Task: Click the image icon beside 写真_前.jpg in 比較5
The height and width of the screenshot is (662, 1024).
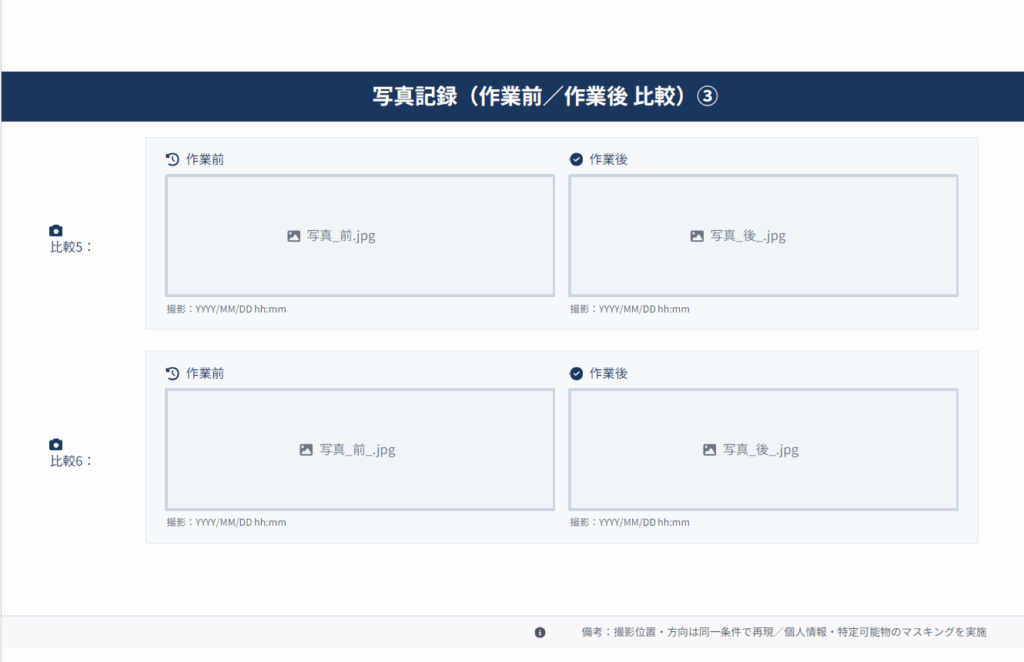Action: [294, 236]
